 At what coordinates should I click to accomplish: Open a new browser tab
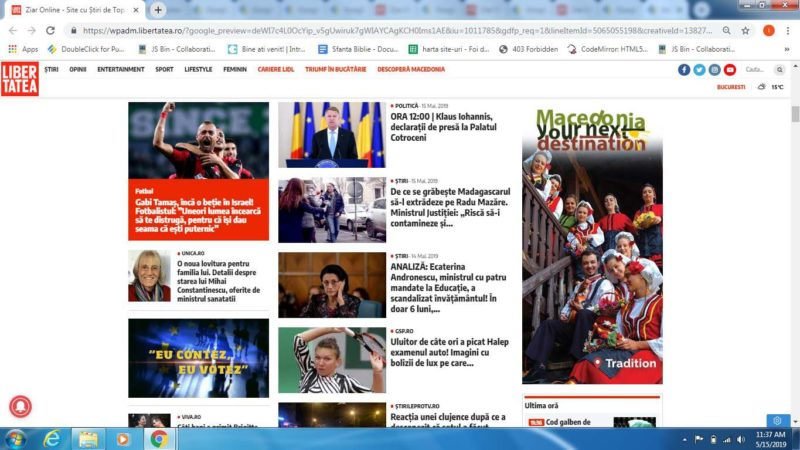pyautogui.click(x=158, y=10)
